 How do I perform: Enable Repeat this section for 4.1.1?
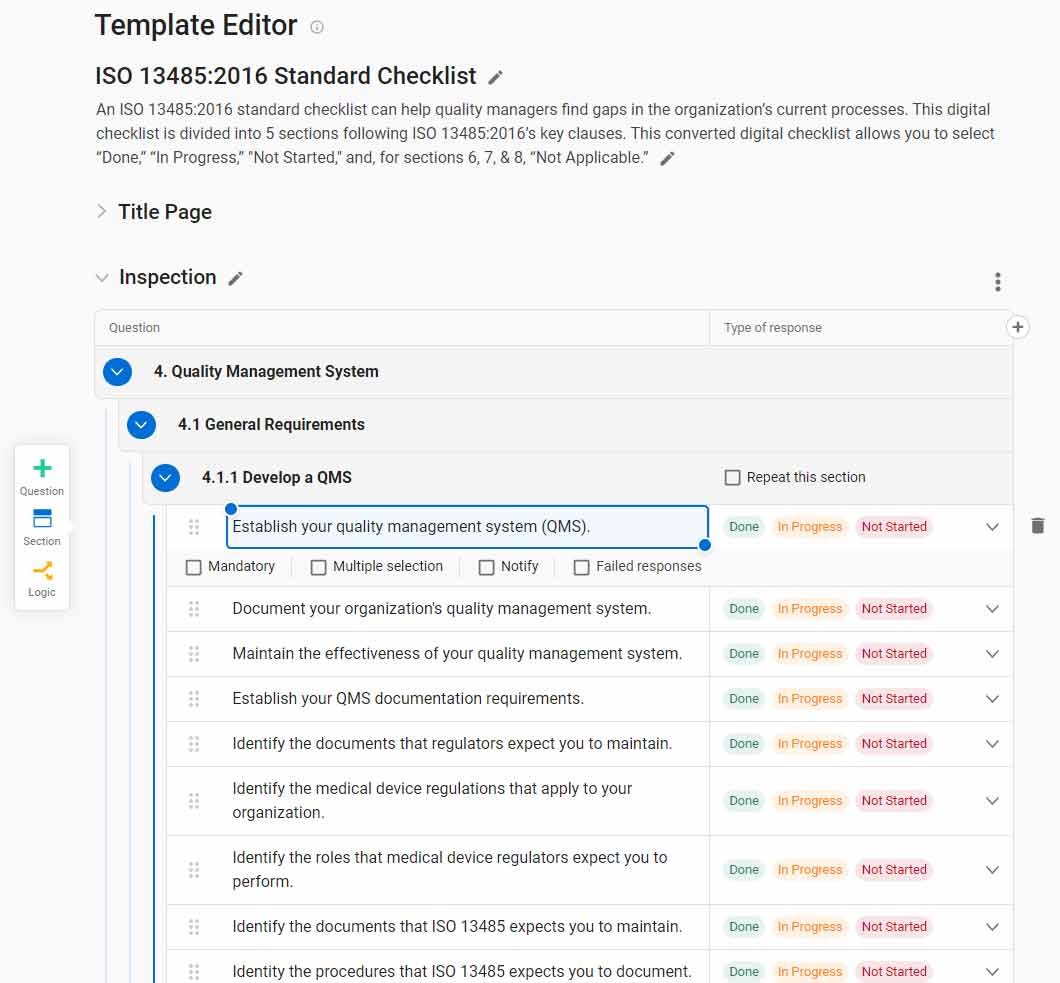point(732,477)
